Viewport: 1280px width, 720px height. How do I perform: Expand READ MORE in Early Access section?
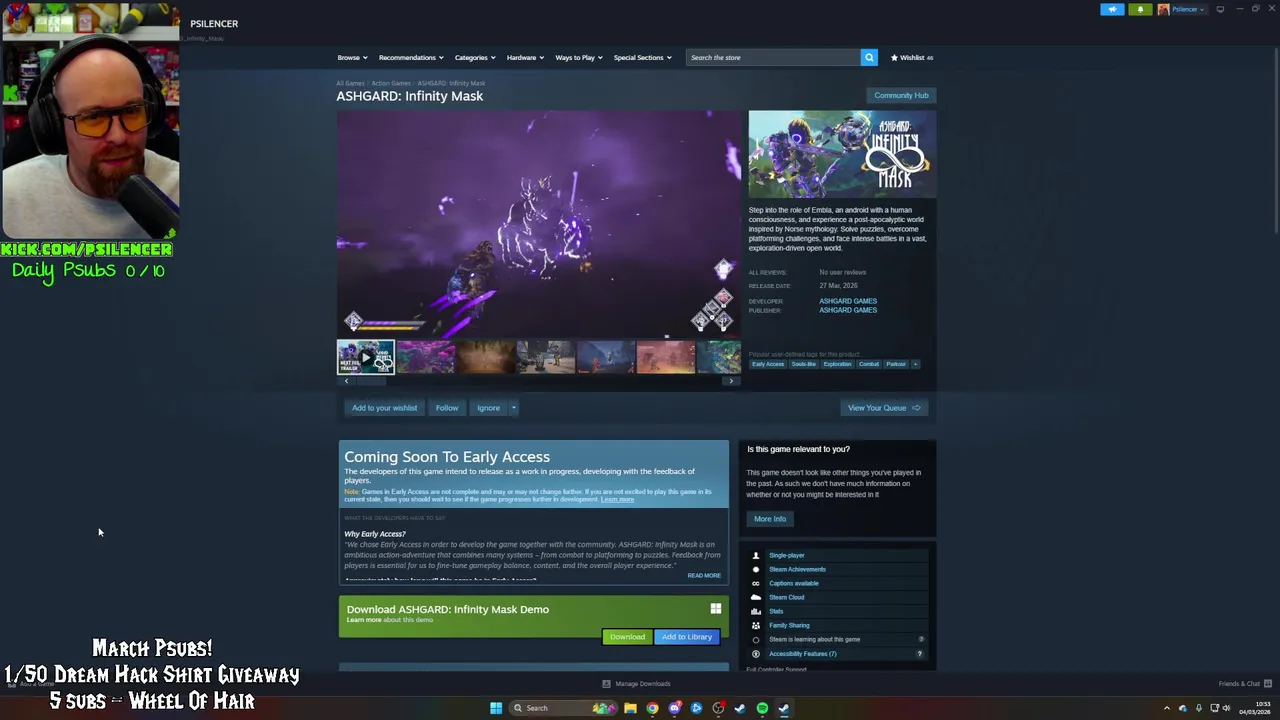coord(704,576)
